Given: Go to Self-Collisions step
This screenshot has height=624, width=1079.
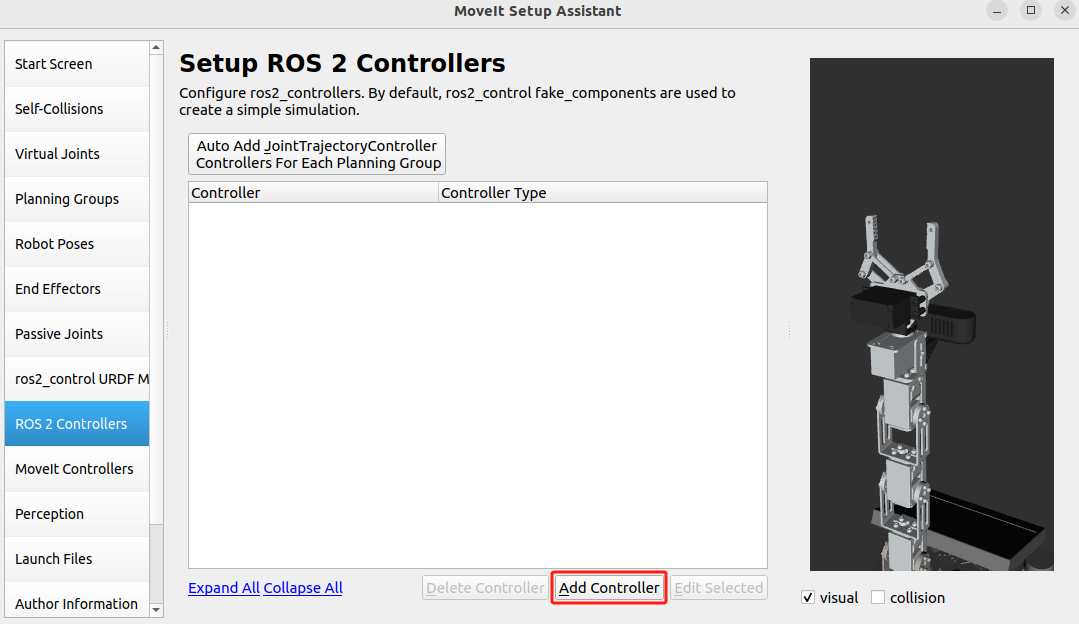Looking at the screenshot, I should tap(77, 109).
